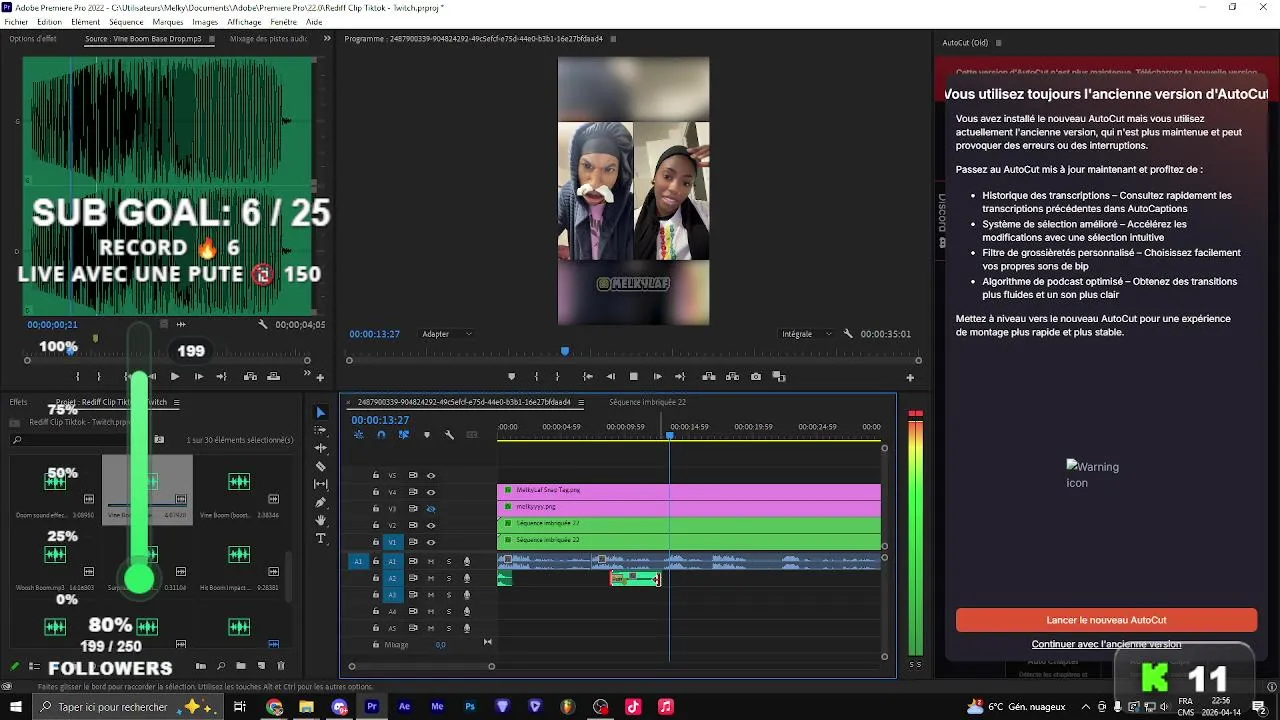
Task: Open Adobe After Effects from taskbar
Action: pyautogui.click(x=404, y=707)
